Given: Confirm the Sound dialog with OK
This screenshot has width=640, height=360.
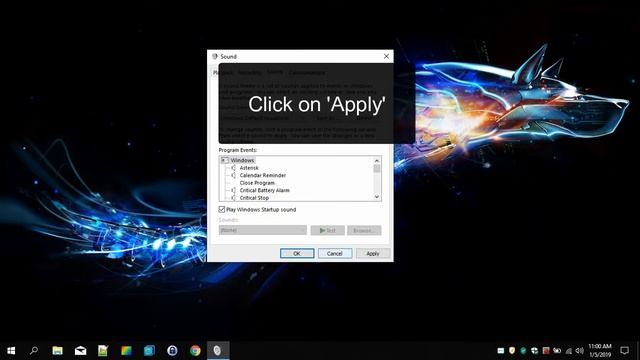Looking at the screenshot, I should [x=297, y=253].
